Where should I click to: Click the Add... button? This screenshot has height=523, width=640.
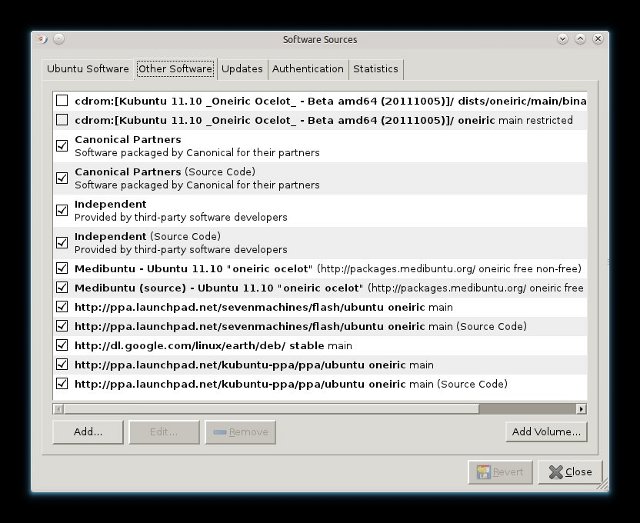tap(88, 432)
